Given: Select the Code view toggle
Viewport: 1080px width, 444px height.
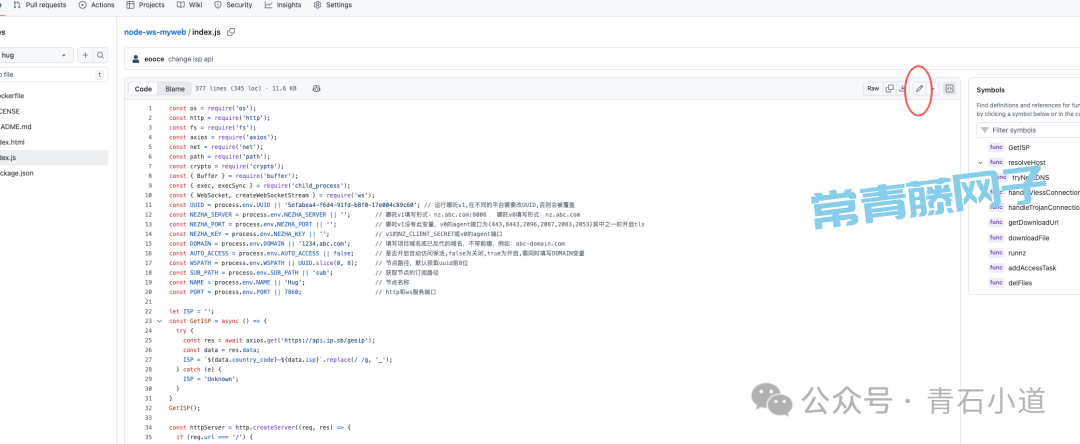Looking at the screenshot, I should pos(143,89).
